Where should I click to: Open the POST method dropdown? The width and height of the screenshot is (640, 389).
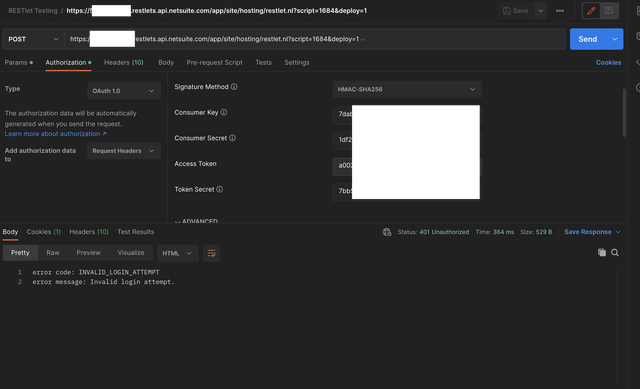33,39
